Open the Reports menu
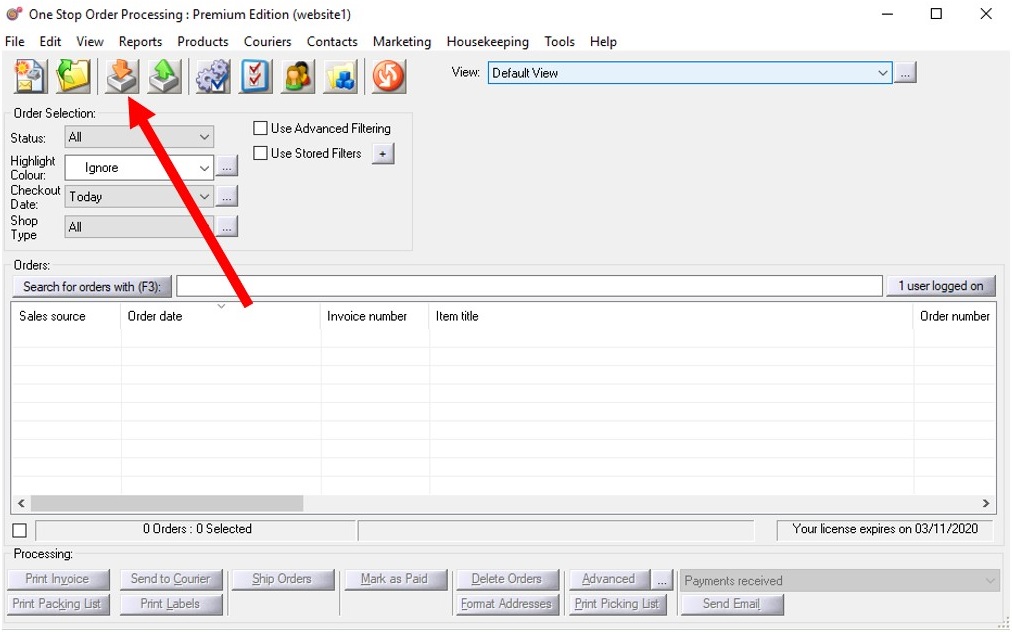Image resolution: width=1012 pixels, height=632 pixels. (x=140, y=41)
